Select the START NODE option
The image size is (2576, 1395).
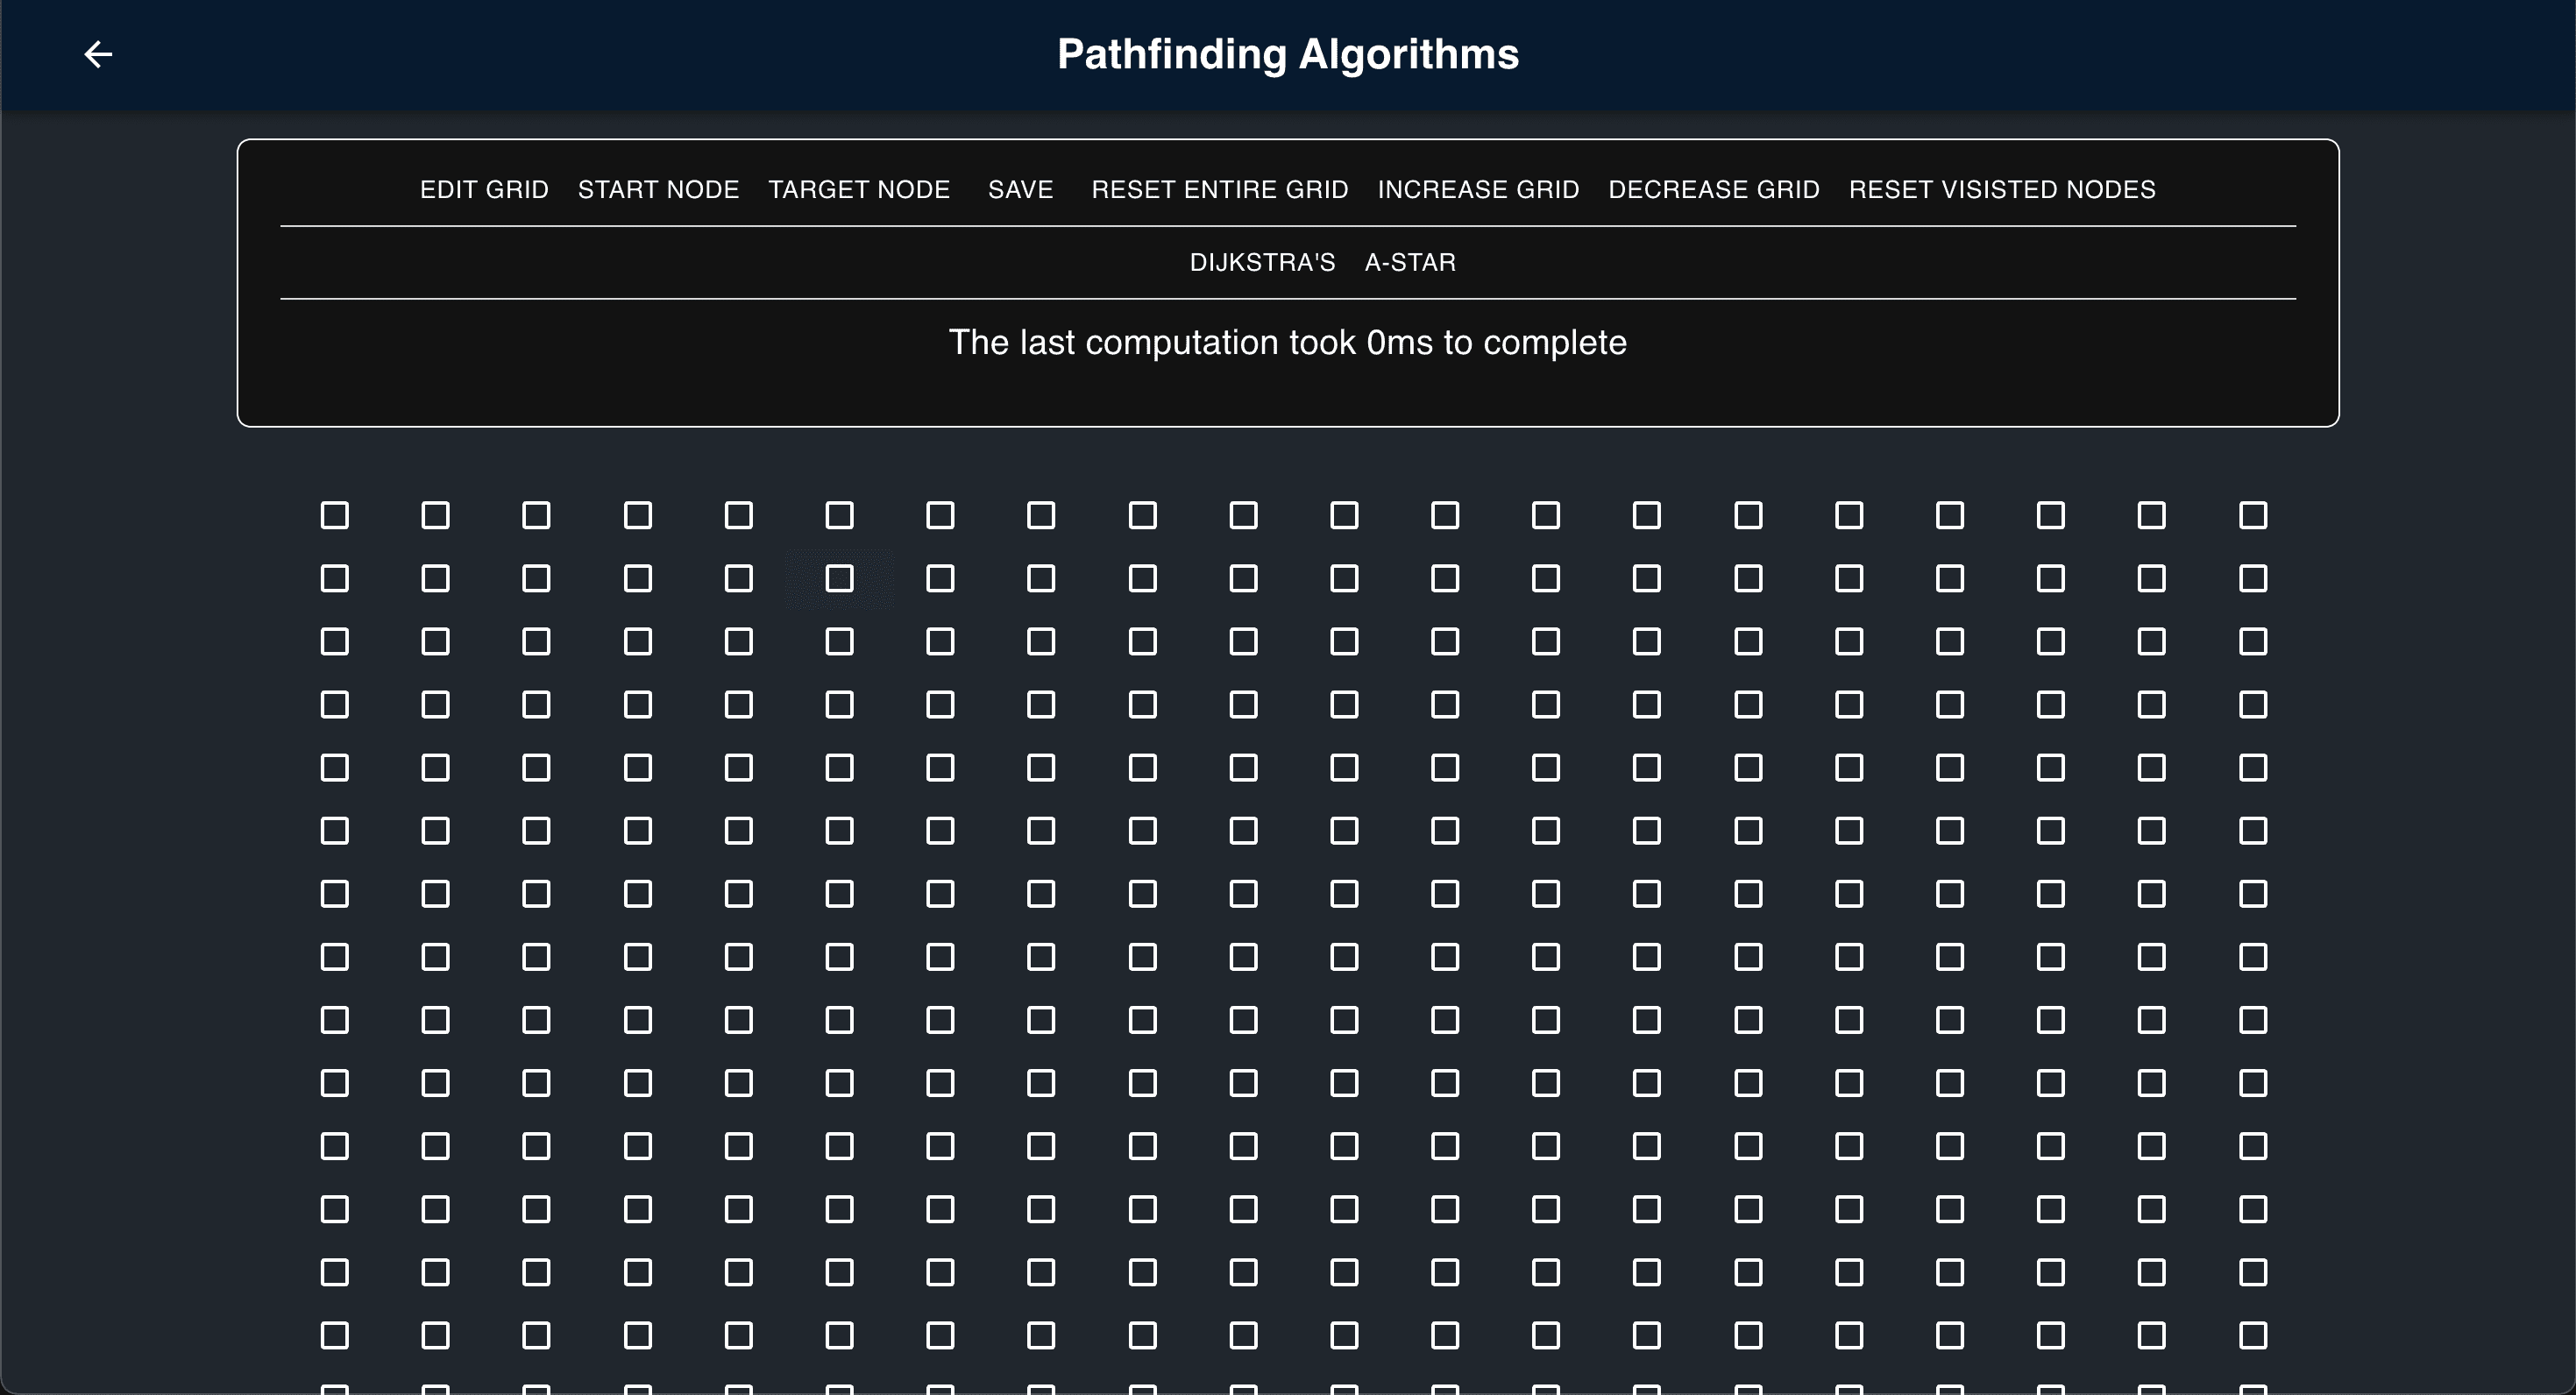pos(658,190)
